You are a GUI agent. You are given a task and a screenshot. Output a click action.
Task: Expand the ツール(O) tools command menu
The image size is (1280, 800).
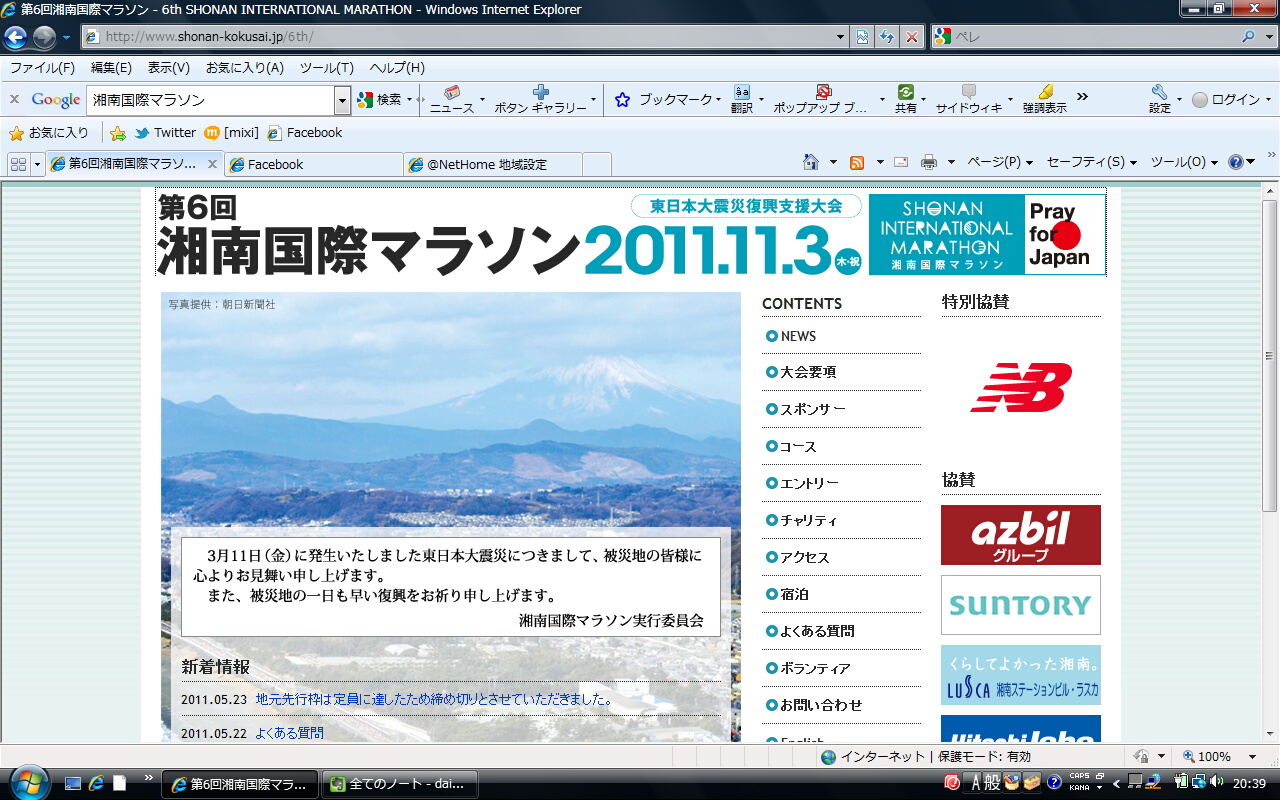coord(1184,162)
